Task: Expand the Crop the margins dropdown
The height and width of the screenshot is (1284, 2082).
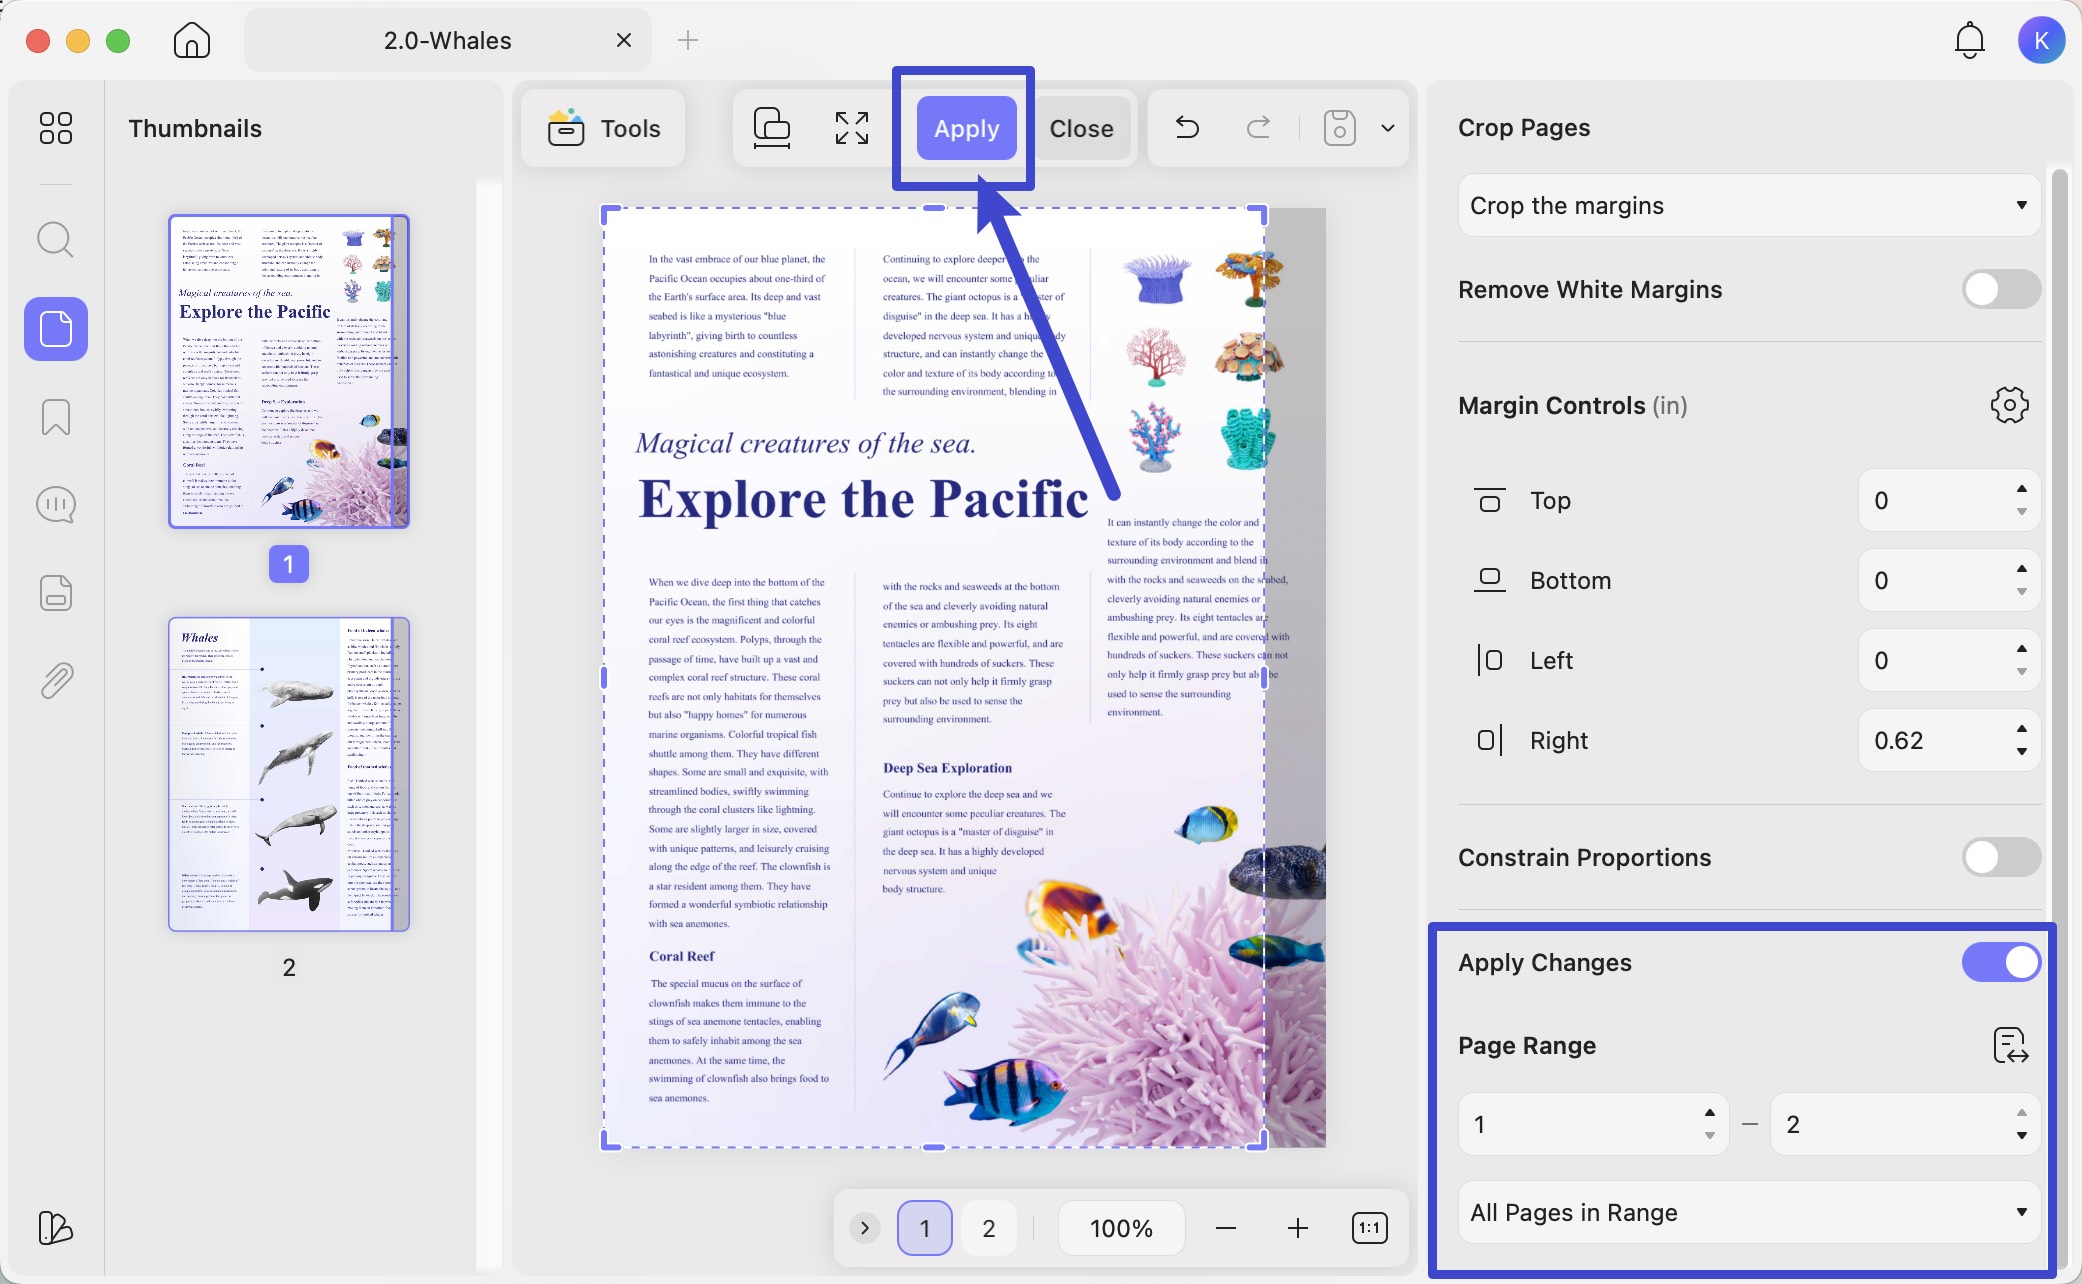Action: pyautogui.click(x=1749, y=205)
